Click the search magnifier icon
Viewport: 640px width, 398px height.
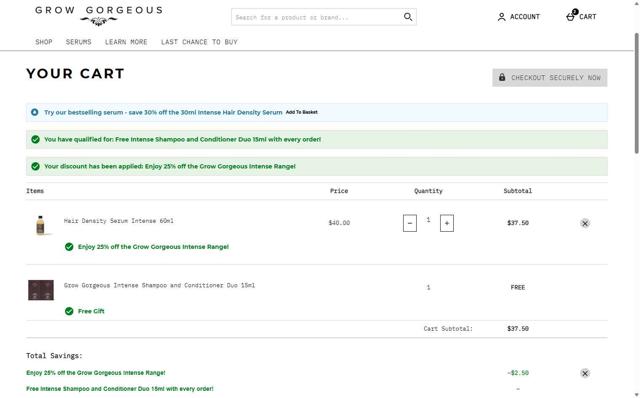click(408, 17)
